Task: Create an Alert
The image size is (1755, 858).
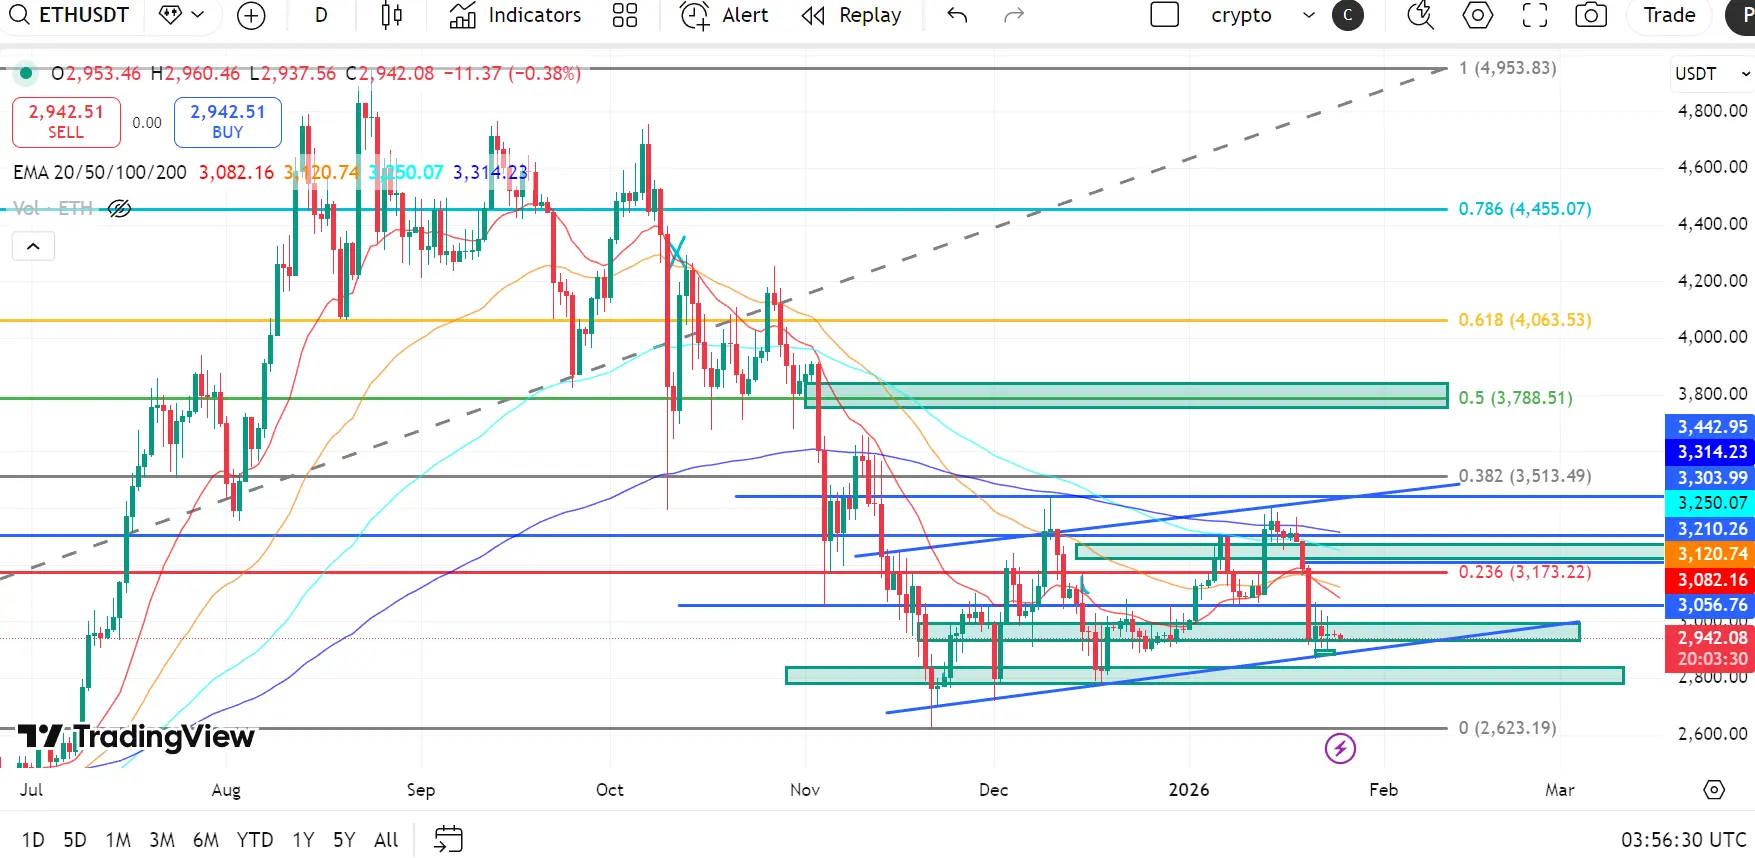Action: [724, 15]
